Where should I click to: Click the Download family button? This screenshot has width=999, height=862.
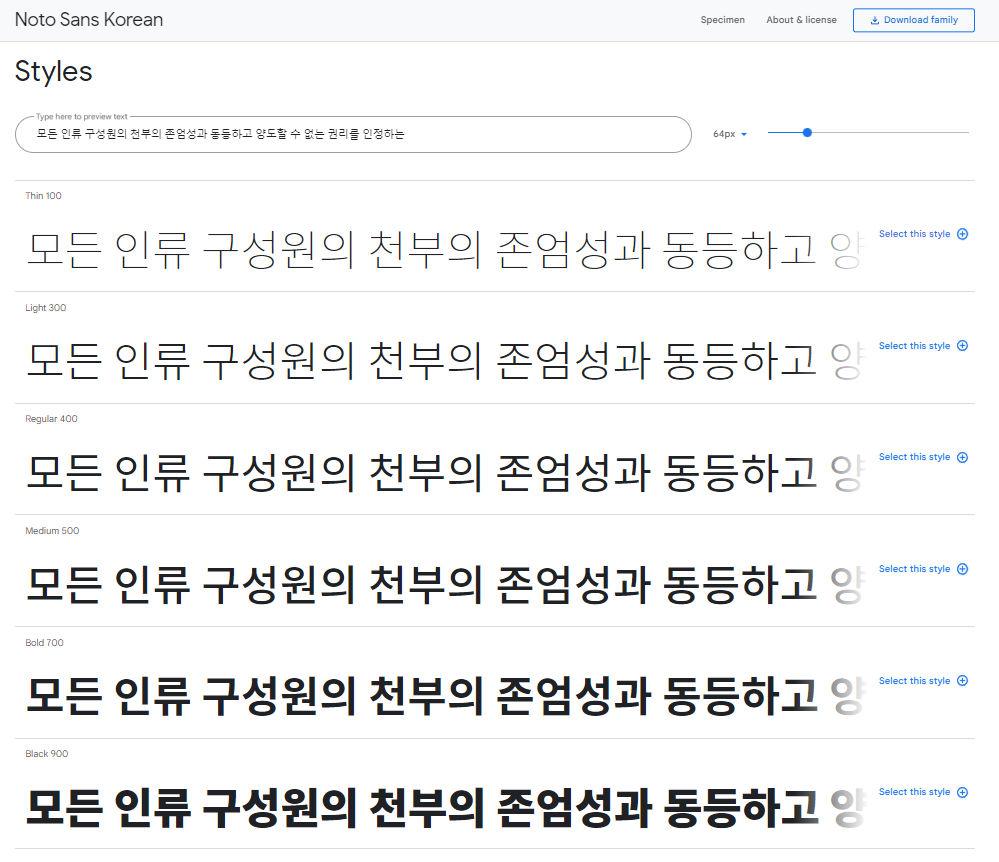click(x=914, y=20)
